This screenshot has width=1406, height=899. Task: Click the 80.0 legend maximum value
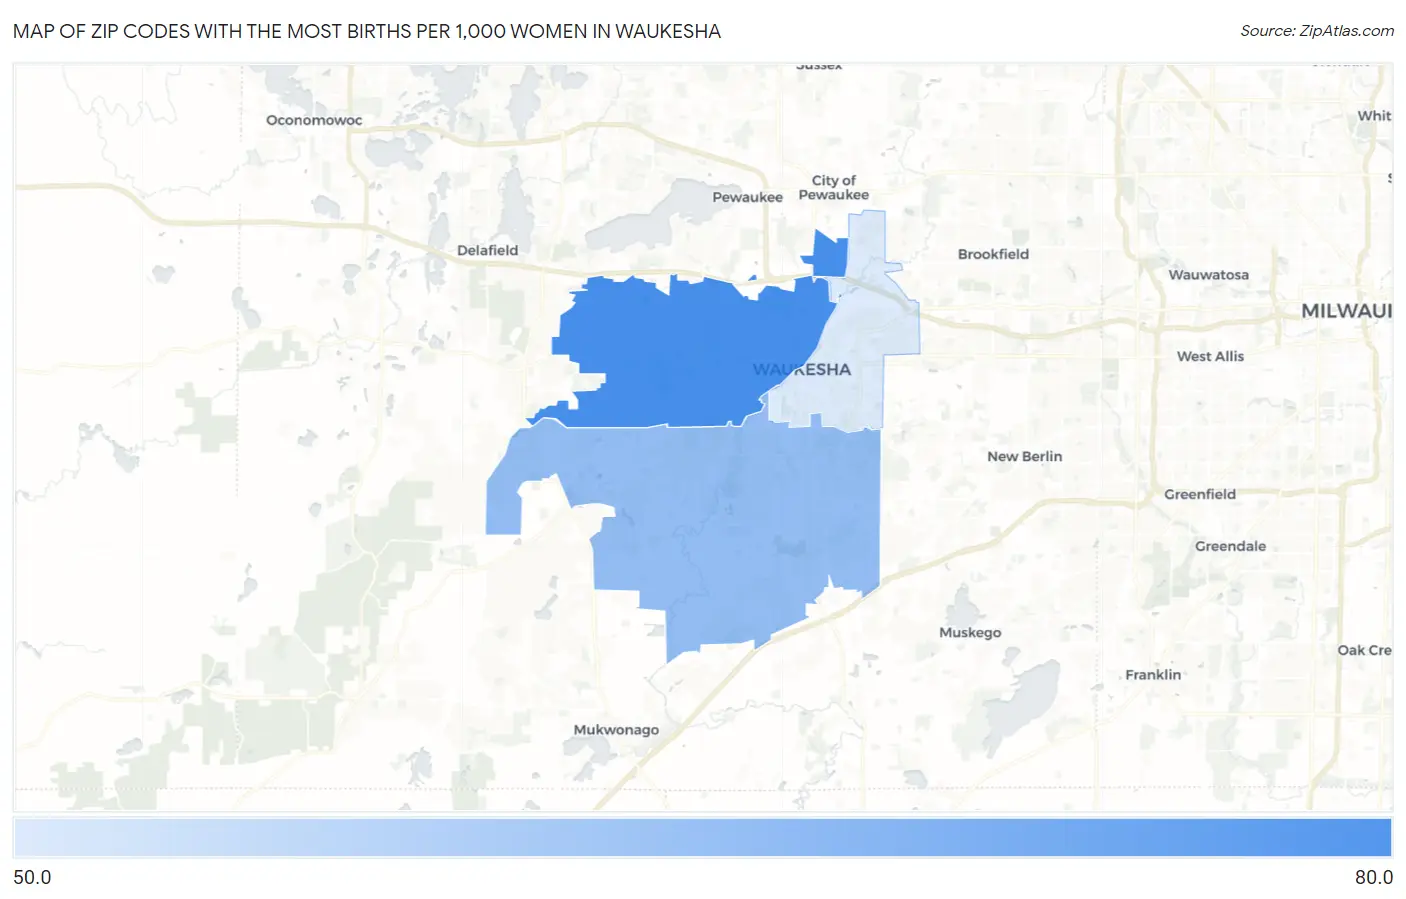(1373, 877)
